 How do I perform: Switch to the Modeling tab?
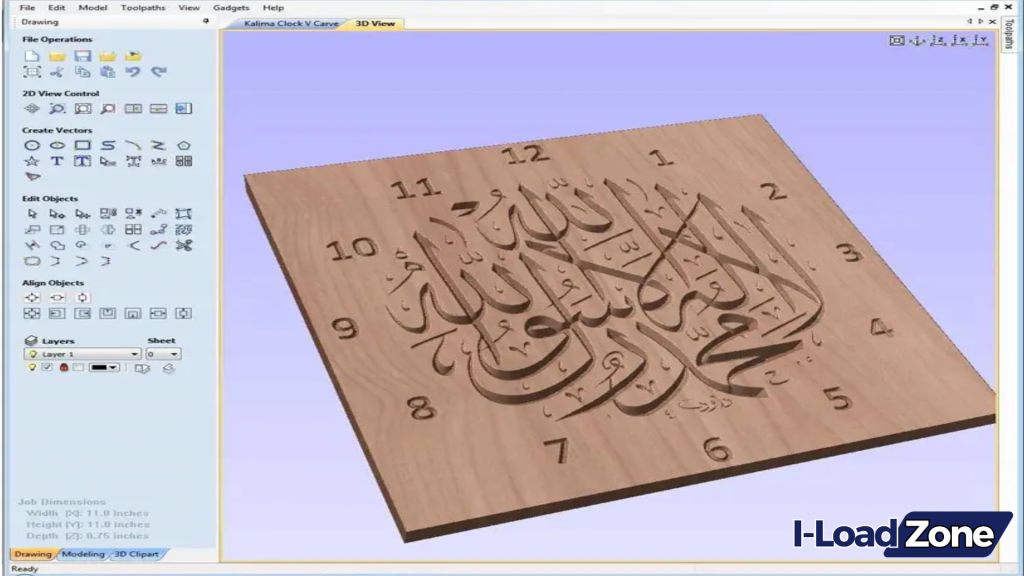[x=83, y=554]
